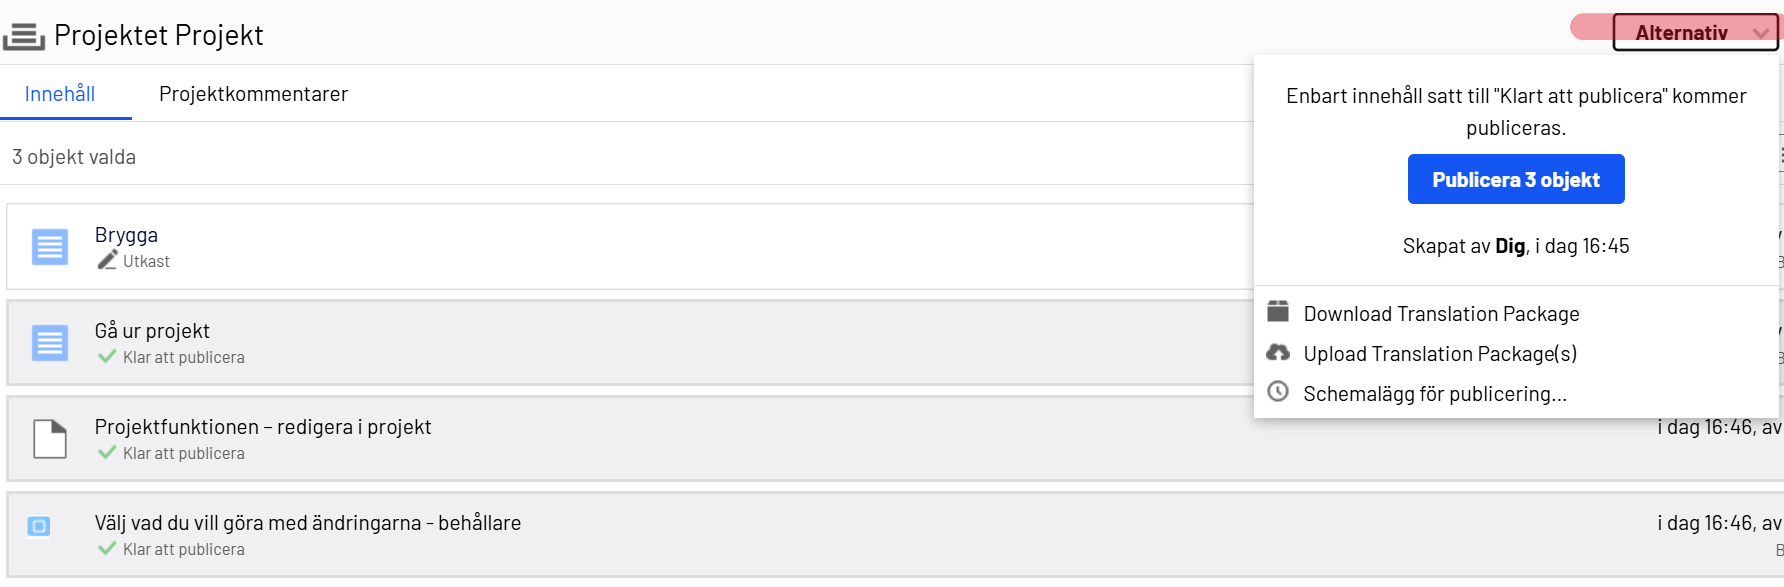Screen dimensions: 1784x587
Task: Select the Innehåll tab
Action: point(60,94)
